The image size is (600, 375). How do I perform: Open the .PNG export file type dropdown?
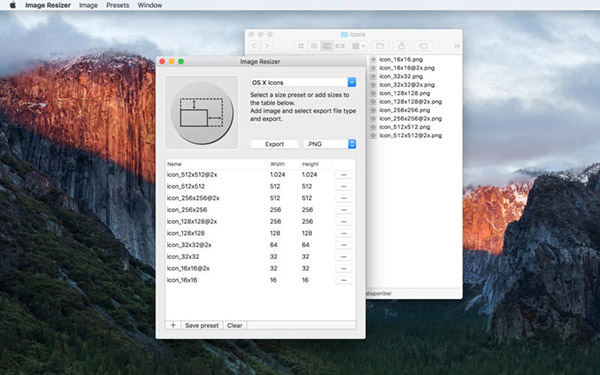click(x=329, y=144)
